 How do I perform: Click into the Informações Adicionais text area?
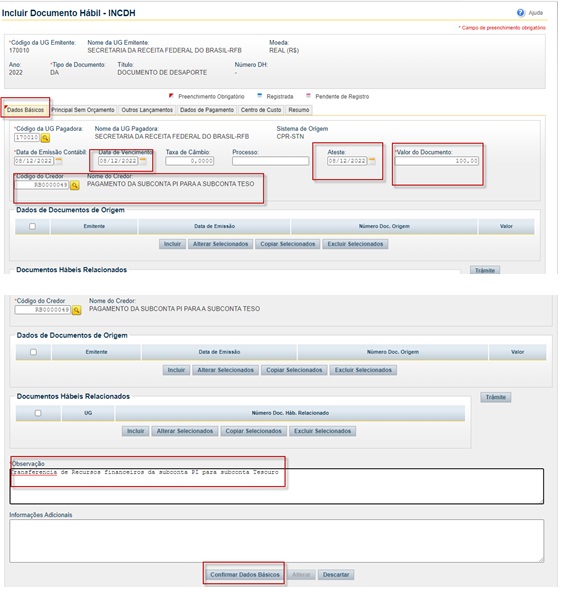point(277,541)
